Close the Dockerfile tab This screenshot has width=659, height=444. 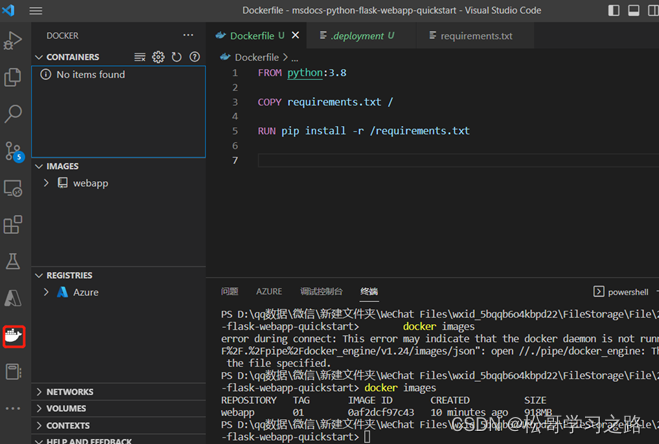tap(296, 35)
